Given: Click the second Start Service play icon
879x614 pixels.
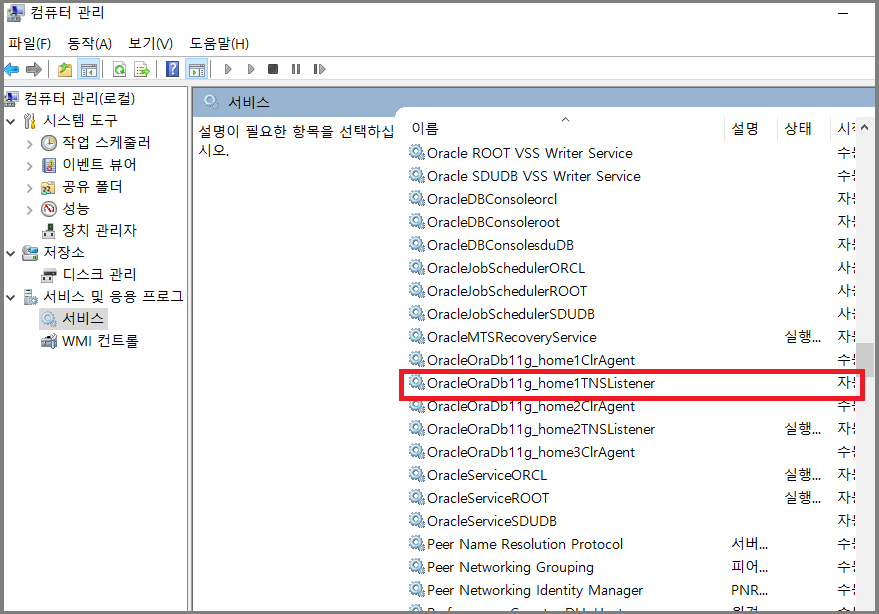Looking at the screenshot, I should [x=251, y=69].
